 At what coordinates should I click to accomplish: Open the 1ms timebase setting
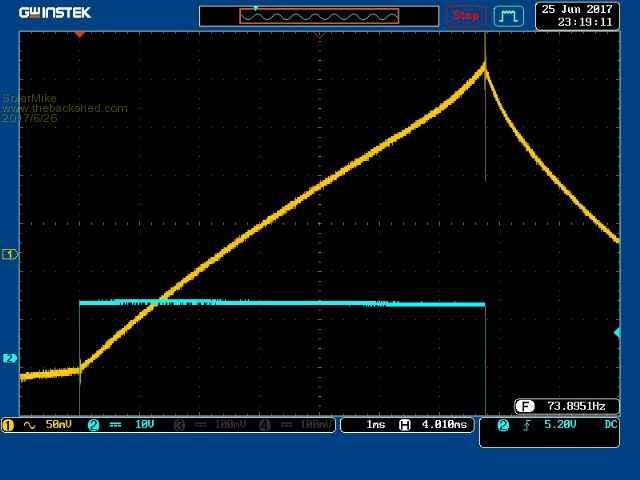376,425
